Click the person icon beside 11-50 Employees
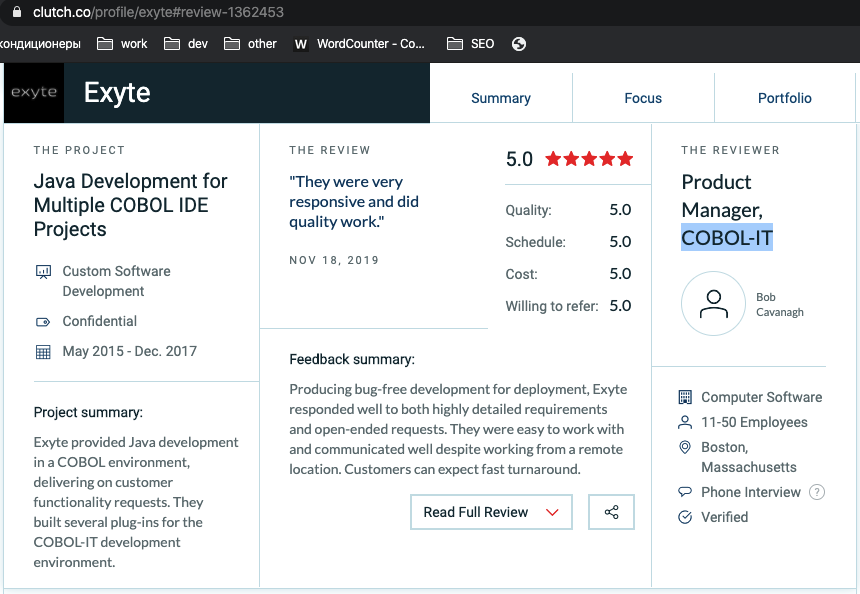Screen dimensions: 860x594 pos(685,422)
